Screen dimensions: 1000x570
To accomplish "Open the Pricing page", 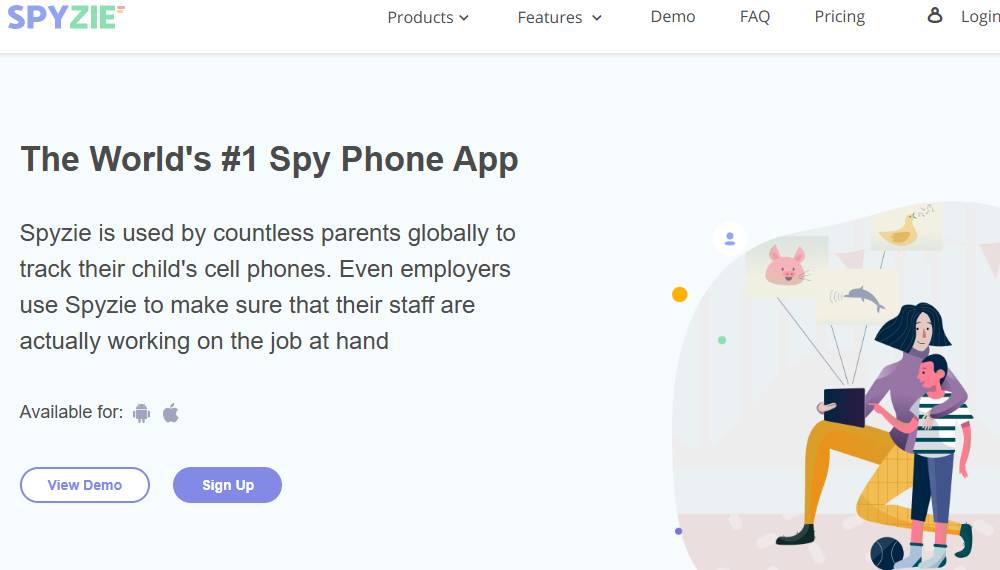I will click(840, 17).
